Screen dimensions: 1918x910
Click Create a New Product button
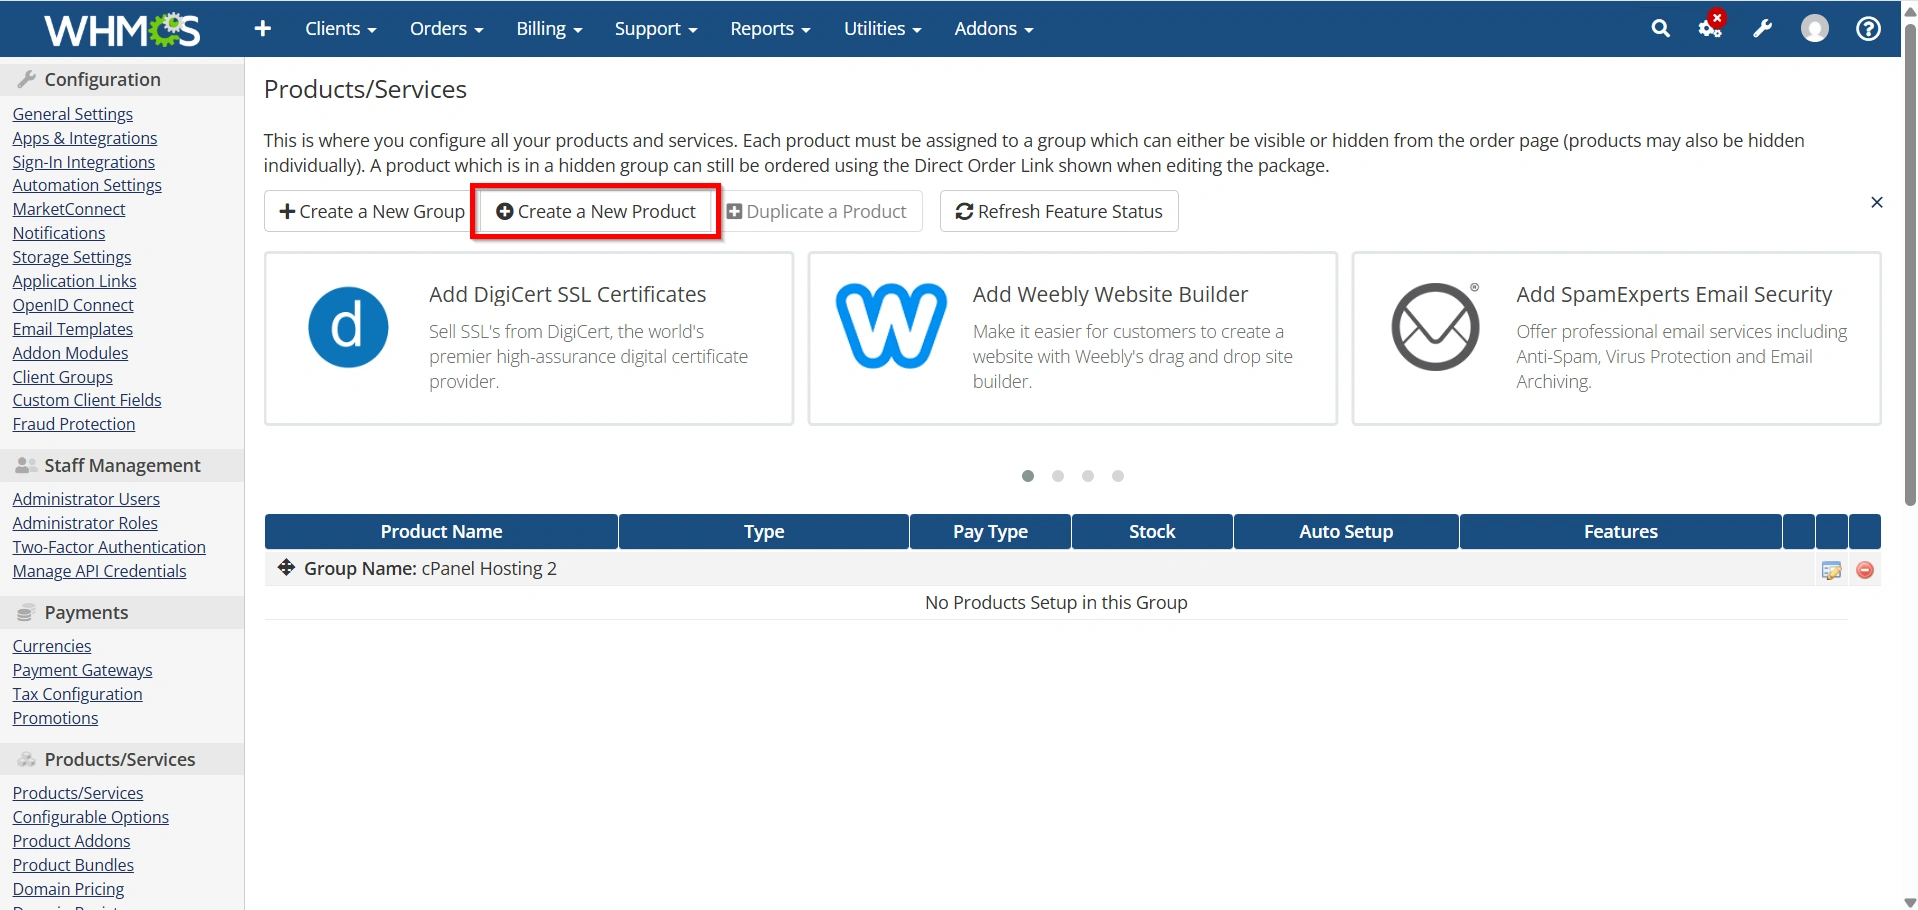point(596,211)
